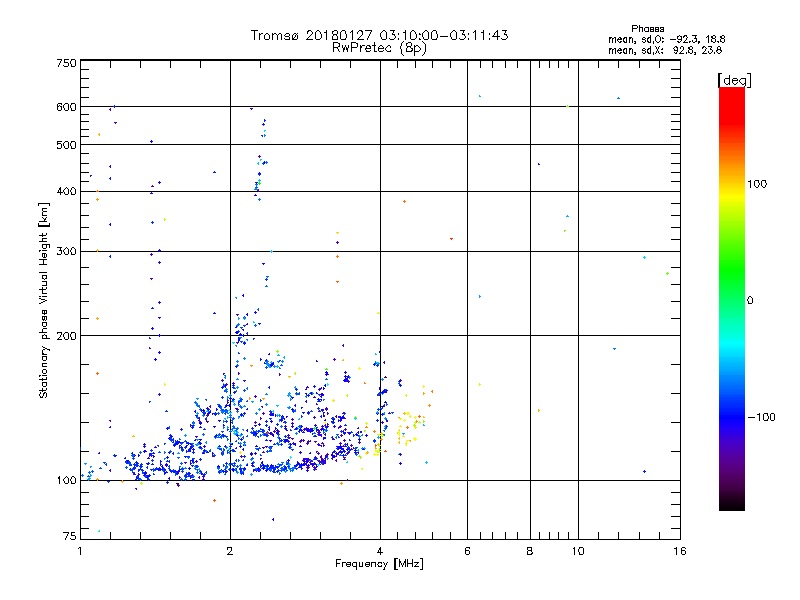Click the Stationary phase Virtual Height axis label

pos(44,301)
